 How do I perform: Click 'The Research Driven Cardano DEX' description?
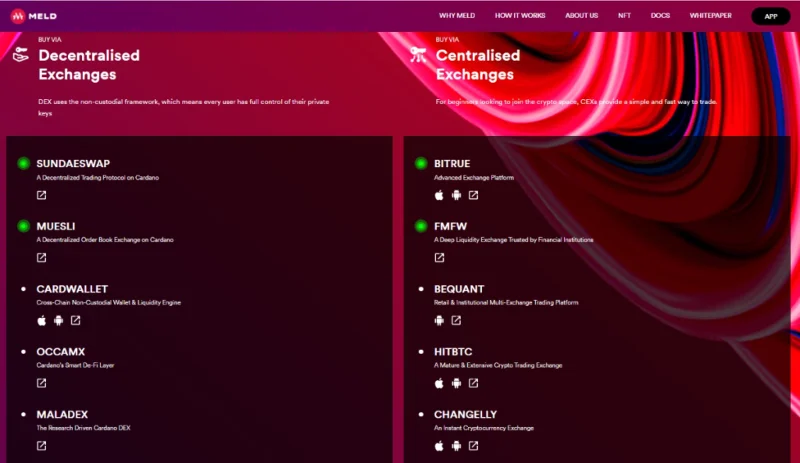[x=83, y=428]
